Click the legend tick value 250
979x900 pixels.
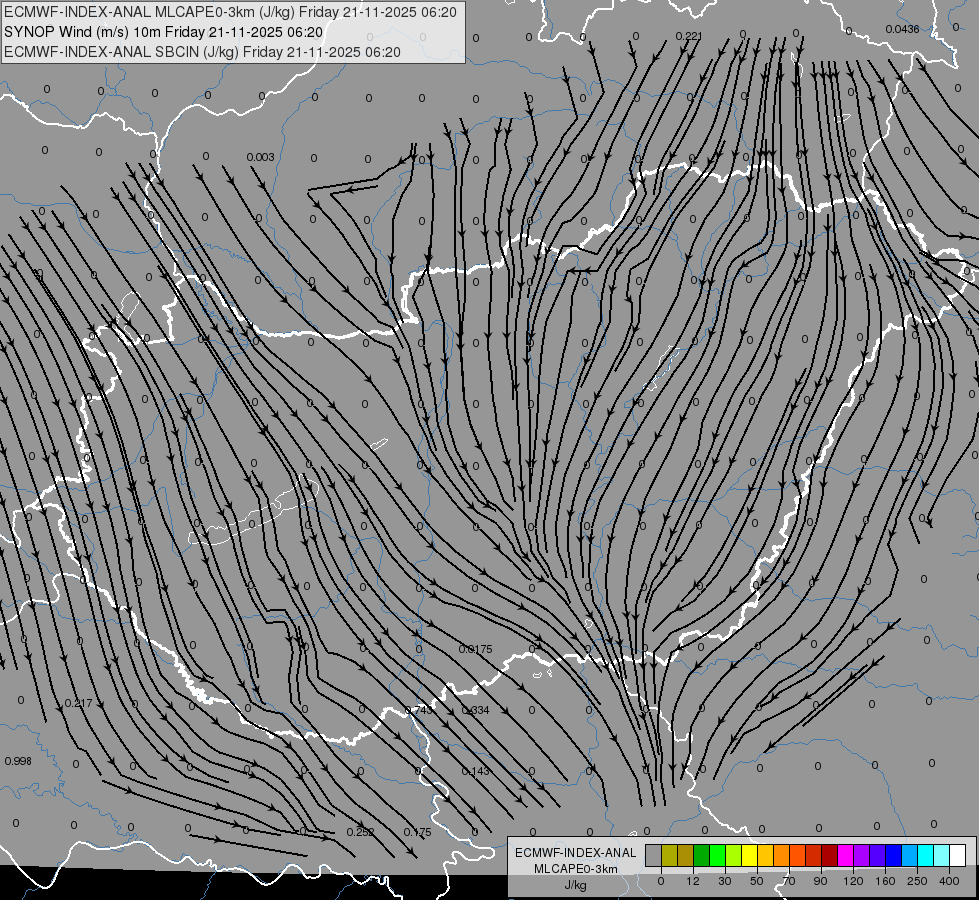[x=917, y=881]
